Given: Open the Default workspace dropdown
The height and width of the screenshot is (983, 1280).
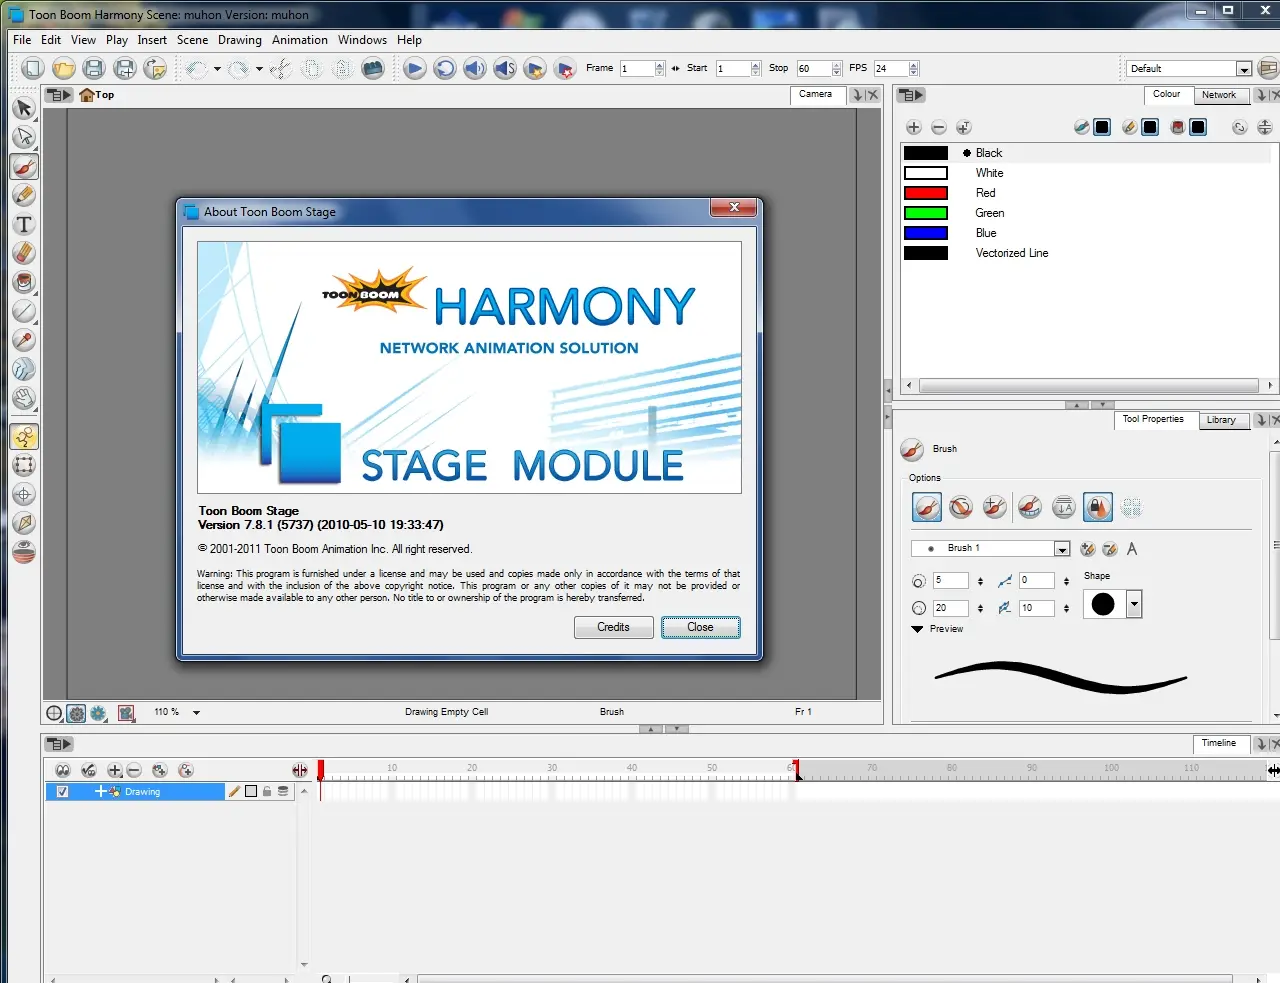Looking at the screenshot, I should coord(1244,69).
